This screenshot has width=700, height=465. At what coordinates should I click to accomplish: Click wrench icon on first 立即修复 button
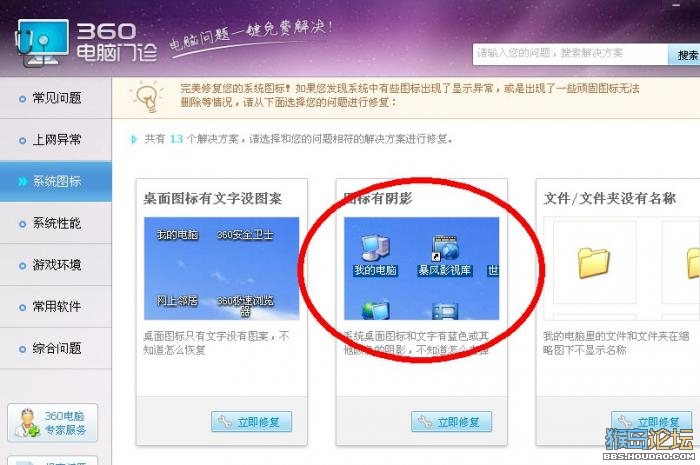225,421
